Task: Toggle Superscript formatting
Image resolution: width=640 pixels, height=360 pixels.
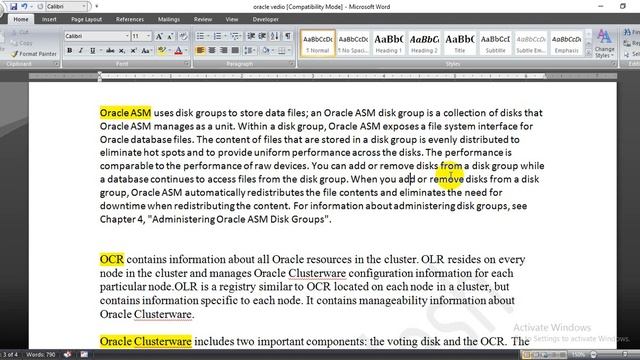Action: coord(133,51)
